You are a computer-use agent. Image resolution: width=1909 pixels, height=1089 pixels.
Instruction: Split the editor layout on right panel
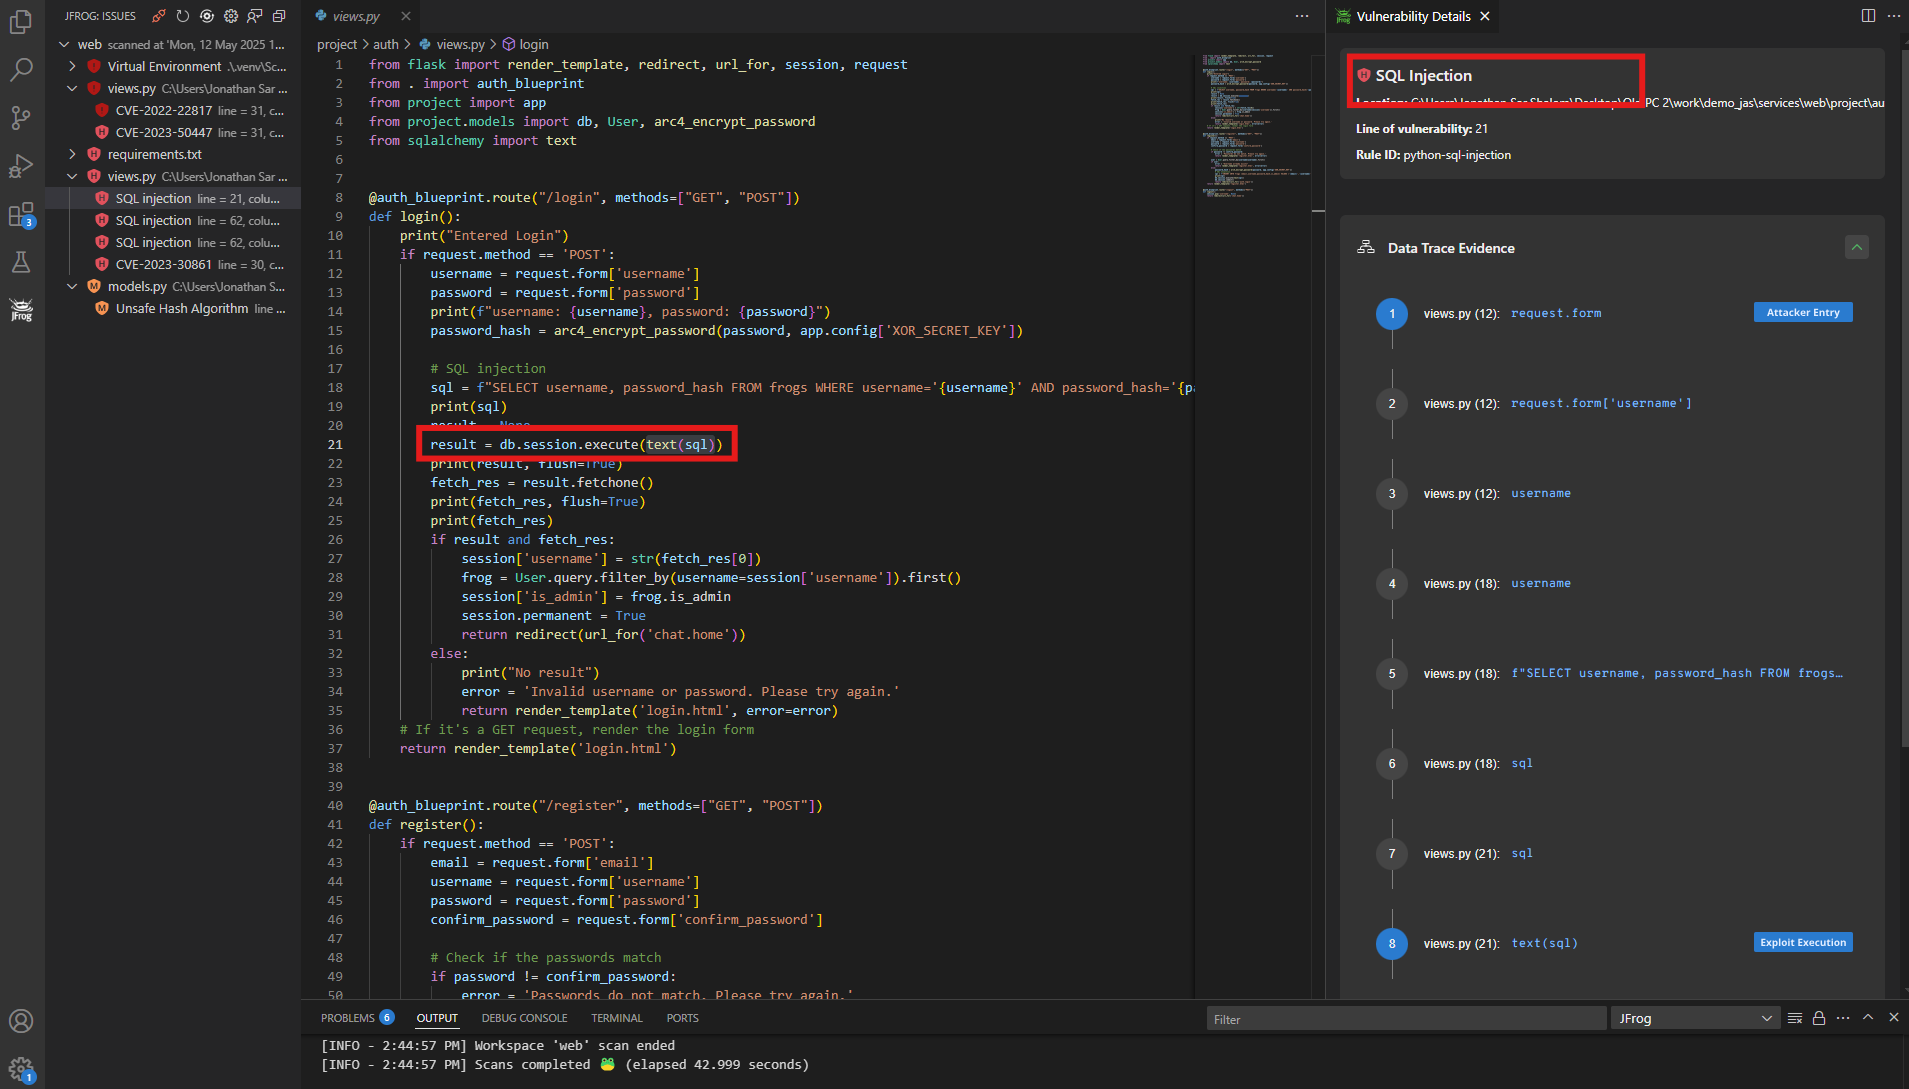tap(1868, 16)
